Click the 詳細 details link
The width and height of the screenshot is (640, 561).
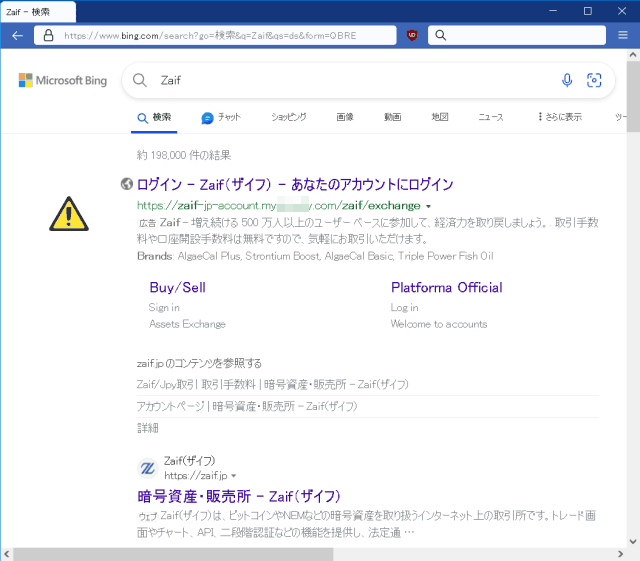tap(148, 428)
